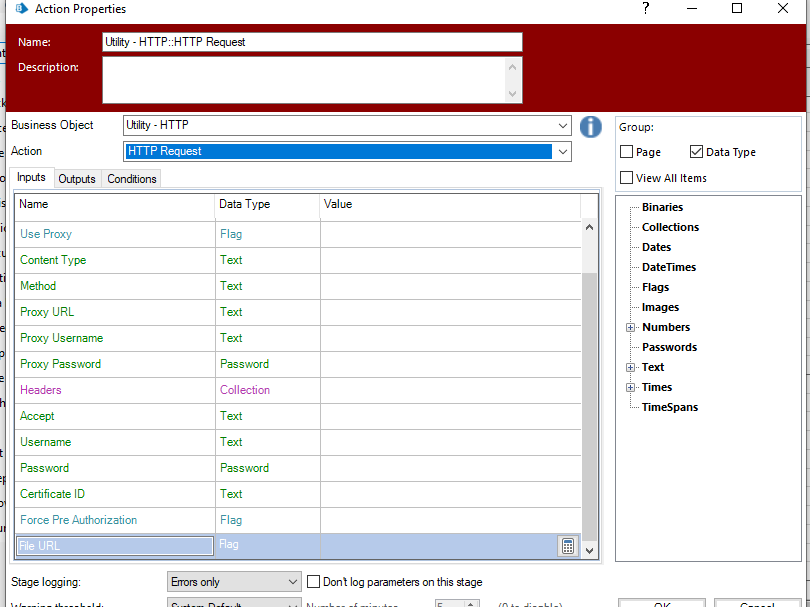Expand the Numbers tree node
The width and height of the screenshot is (810, 607).
631,328
